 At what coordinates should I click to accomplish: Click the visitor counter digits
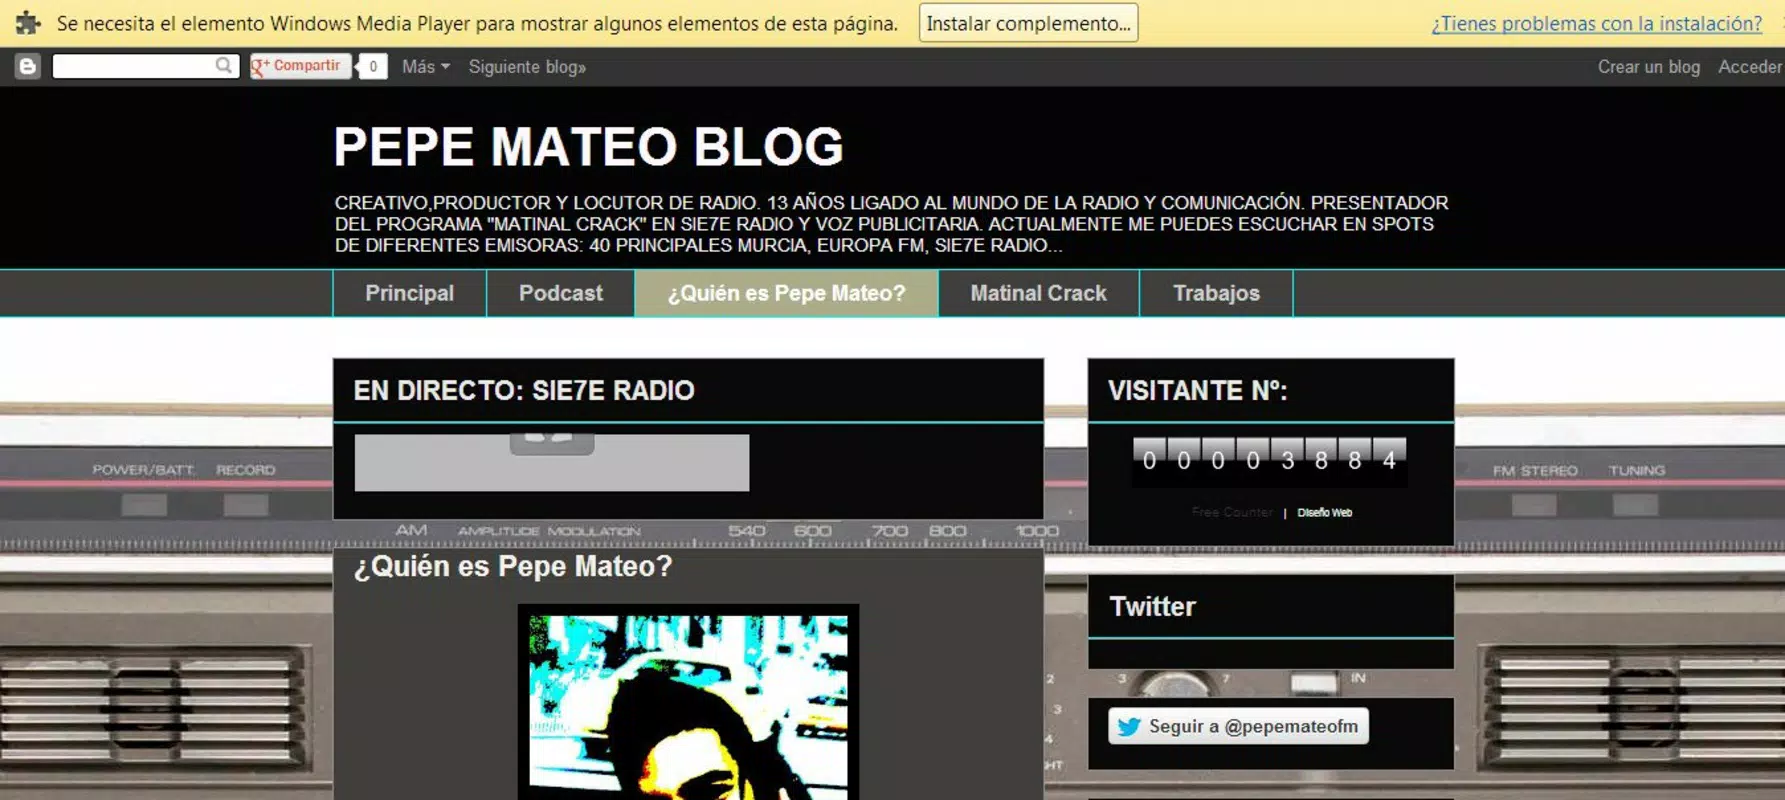[1269, 461]
